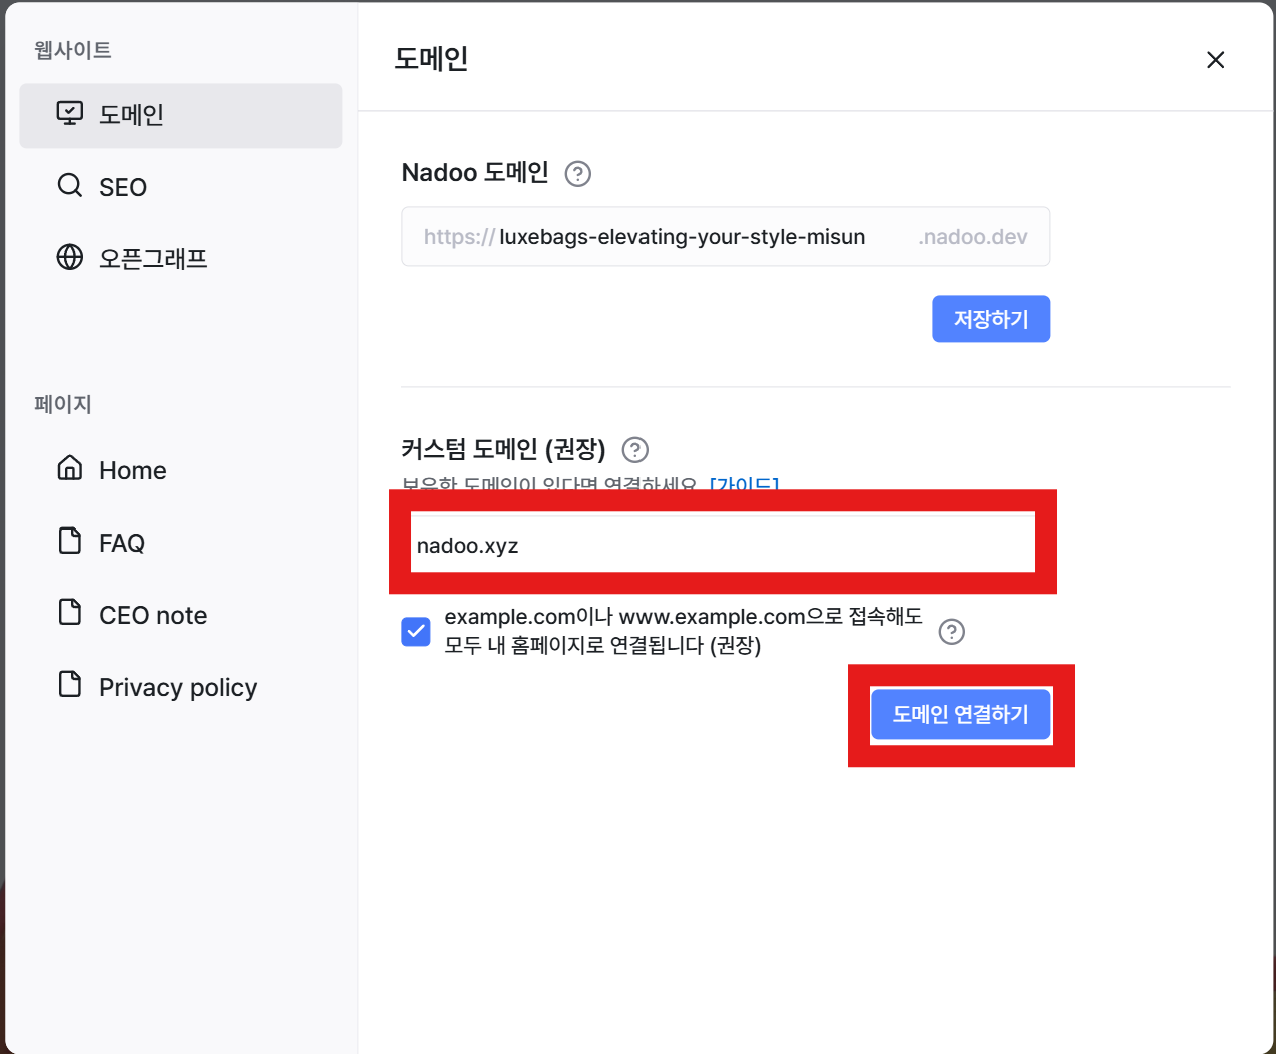The height and width of the screenshot is (1054, 1276).
Task: Open the SEO settings section
Action: [x=181, y=187]
